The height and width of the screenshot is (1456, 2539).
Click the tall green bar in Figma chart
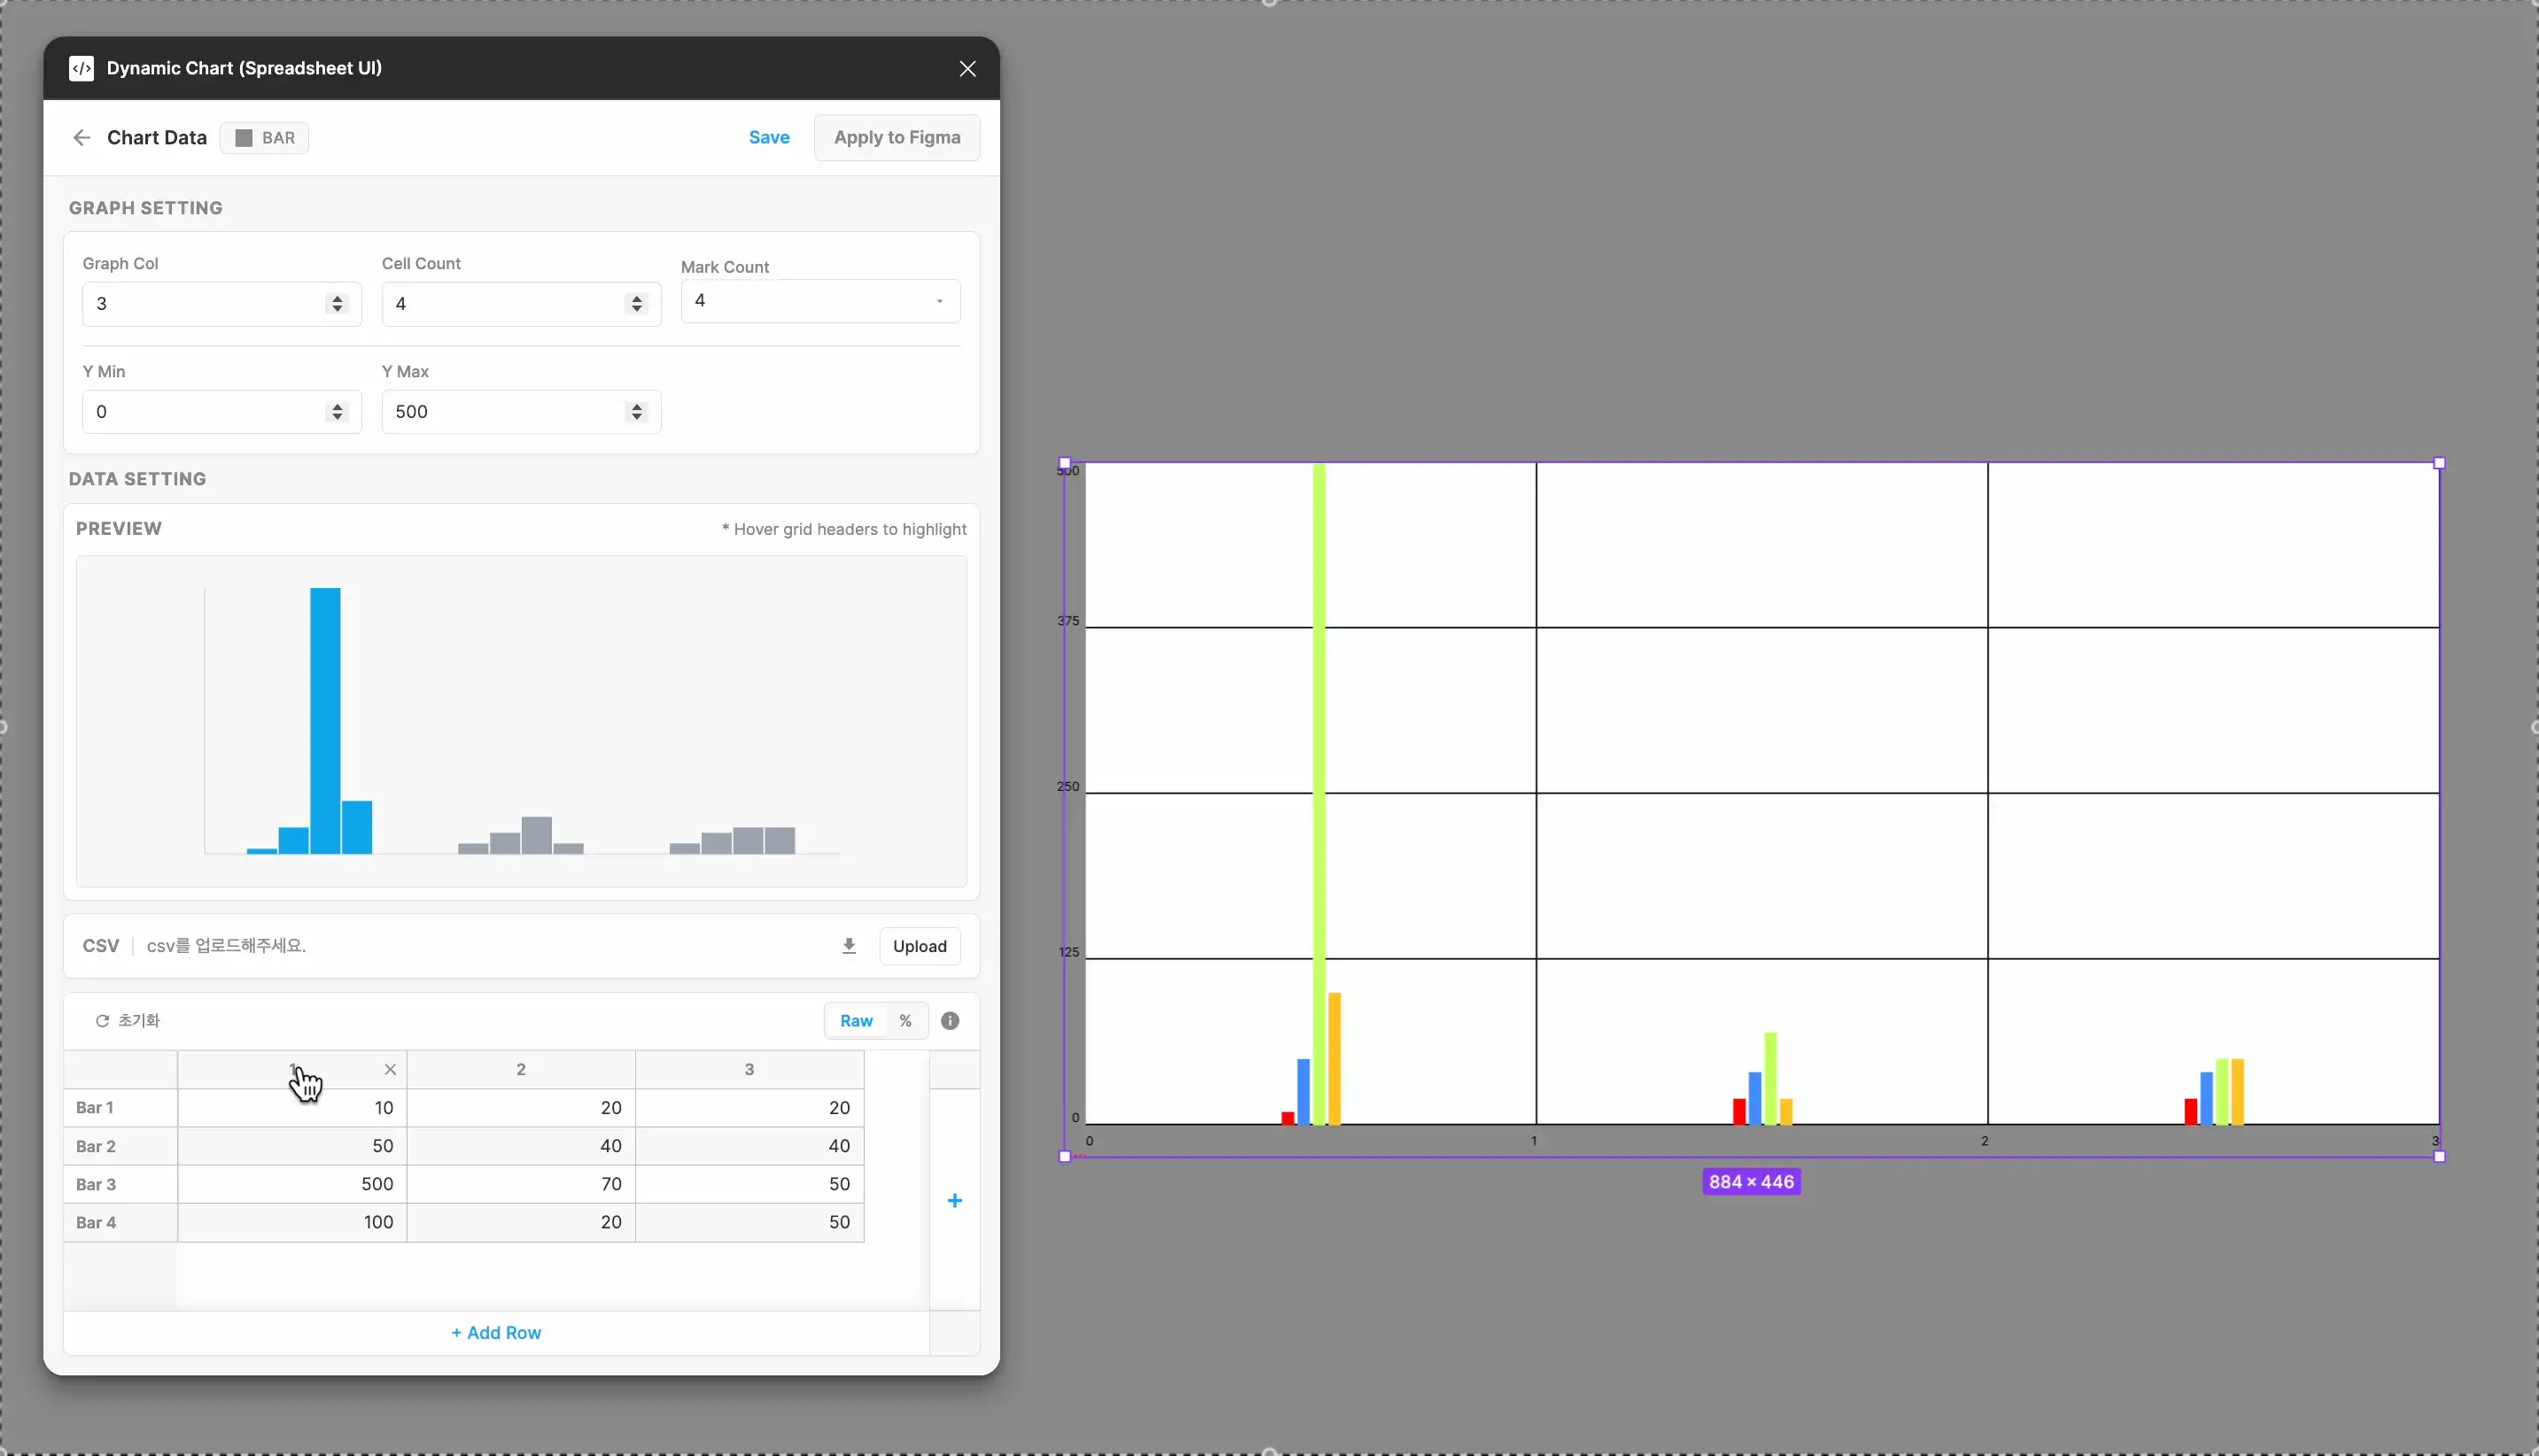point(1319,794)
